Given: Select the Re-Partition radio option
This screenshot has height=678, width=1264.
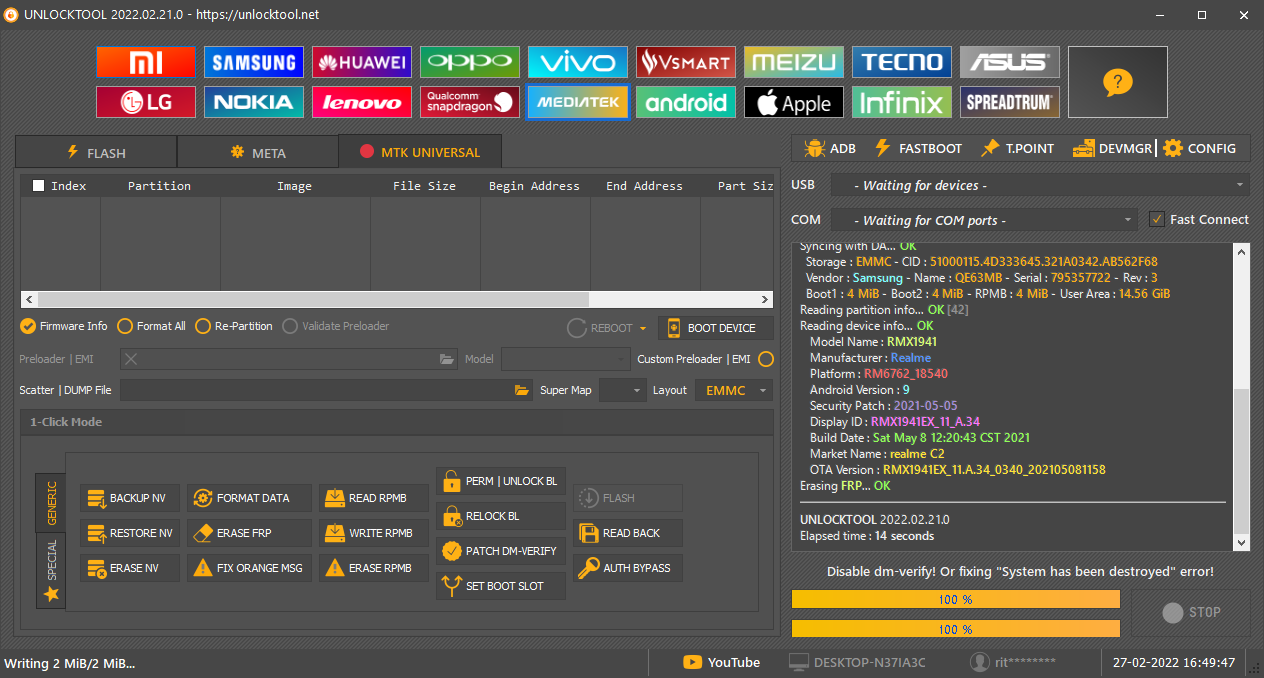Looking at the screenshot, I should [234, 326].
